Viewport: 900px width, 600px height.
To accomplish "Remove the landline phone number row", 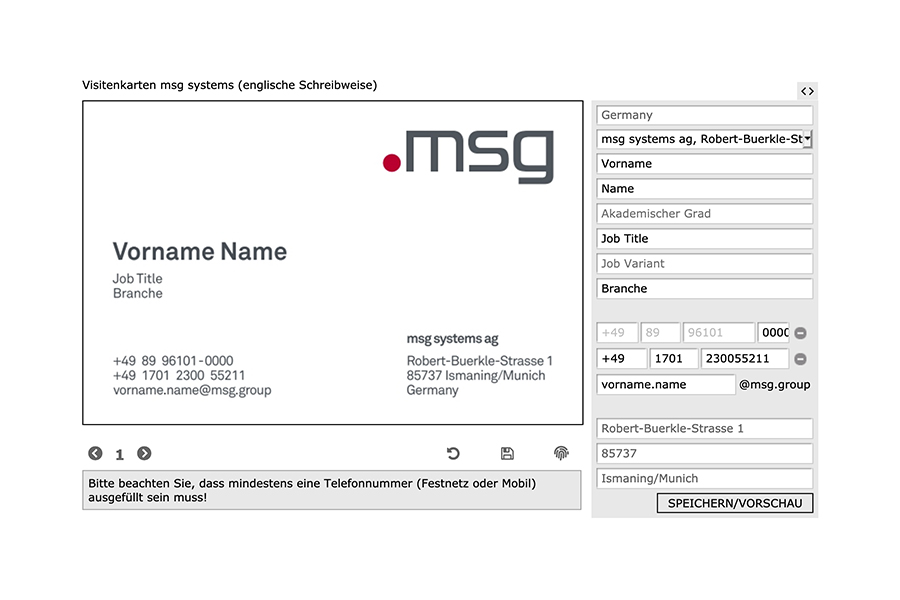I will point(800,333).
